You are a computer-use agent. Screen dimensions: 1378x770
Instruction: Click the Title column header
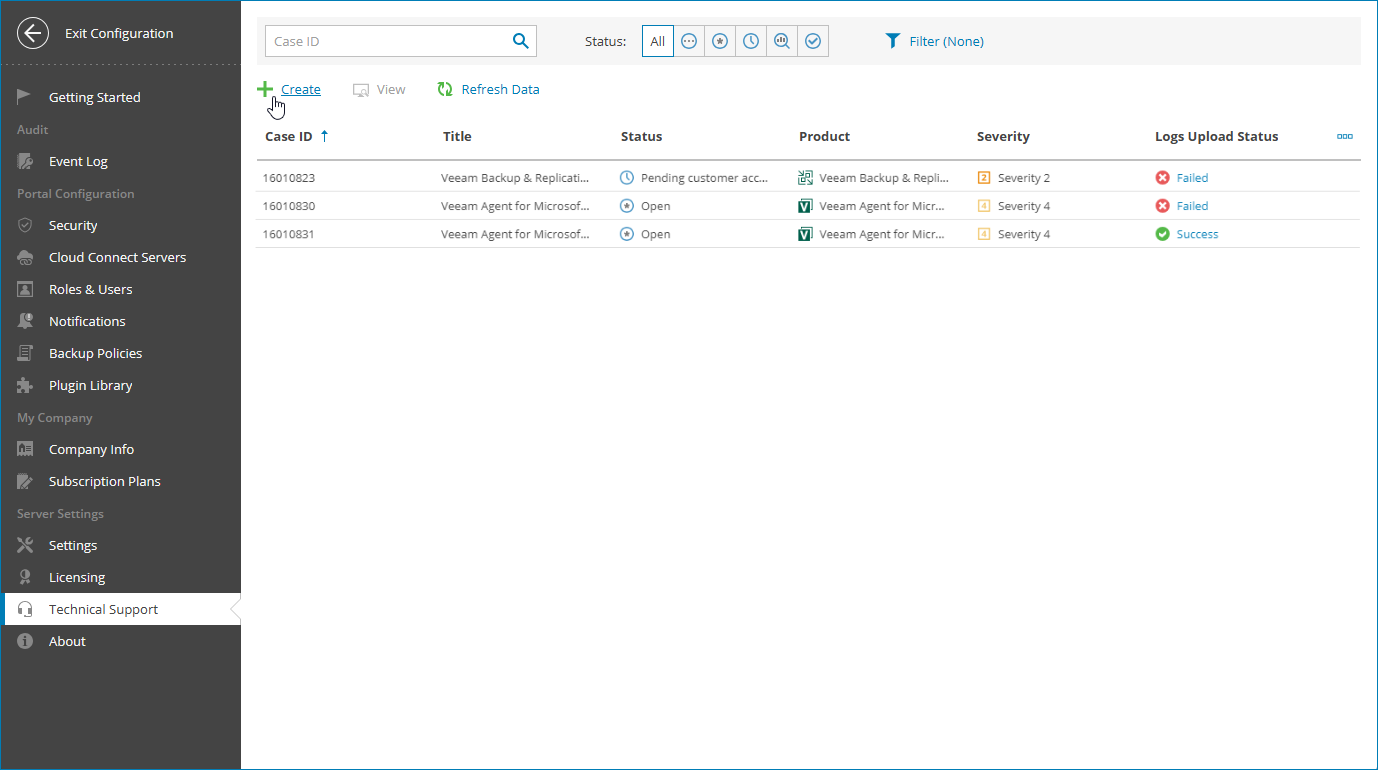(457, 136)
